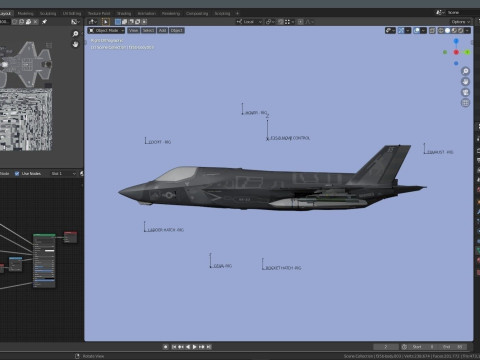Add a new workspace with the plus tab

(237, 13)
